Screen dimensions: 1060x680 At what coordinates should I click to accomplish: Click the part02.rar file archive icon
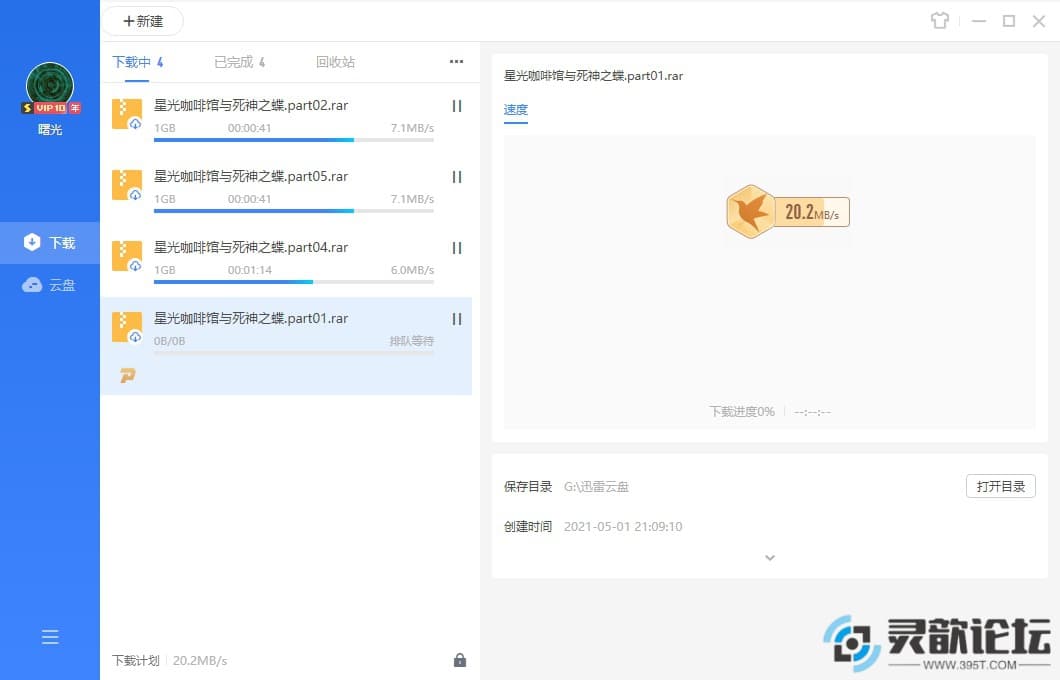pyautogui.click(x=126, y=114)
